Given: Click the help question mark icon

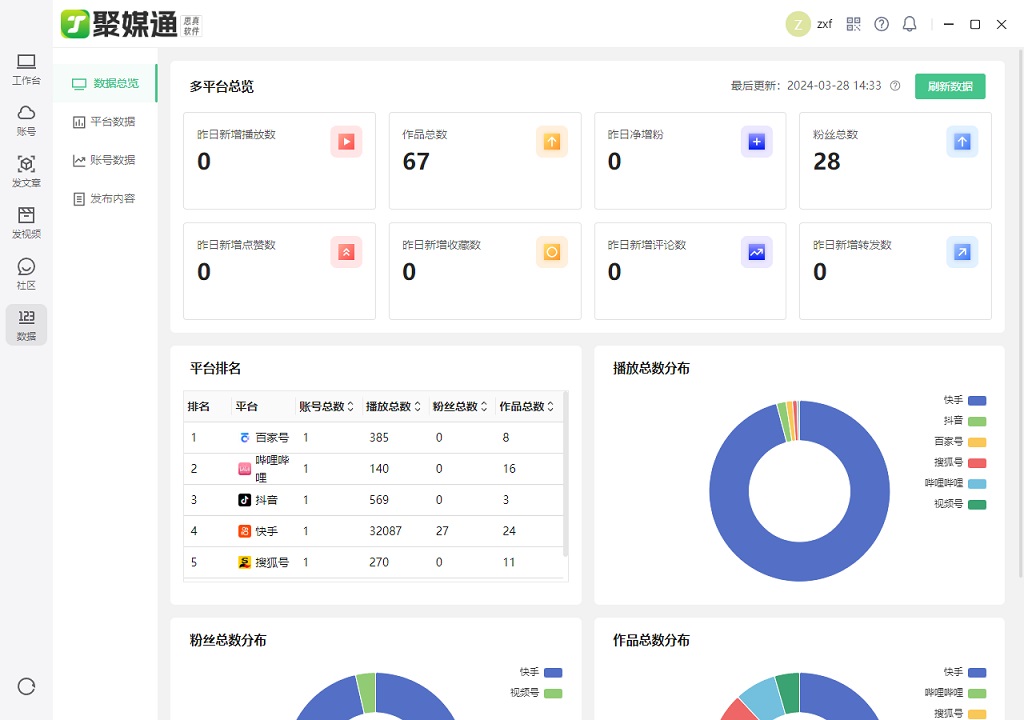Looking at the screenshot, I should coord(881,23).
